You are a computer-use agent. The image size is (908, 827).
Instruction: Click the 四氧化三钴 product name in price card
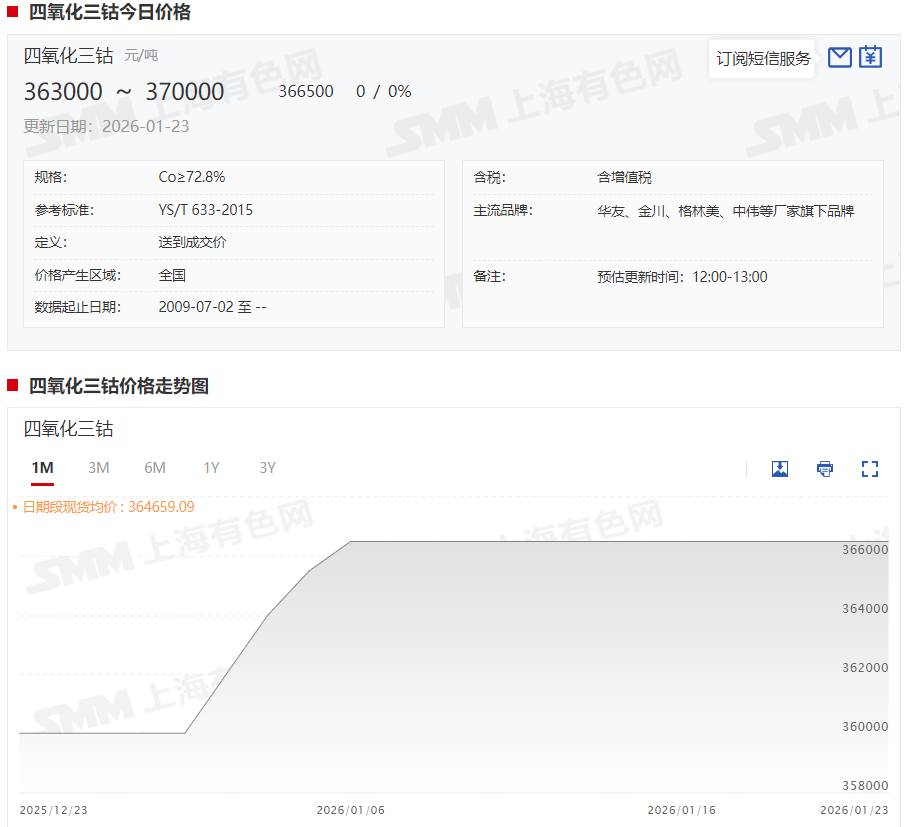pos(68,55)
